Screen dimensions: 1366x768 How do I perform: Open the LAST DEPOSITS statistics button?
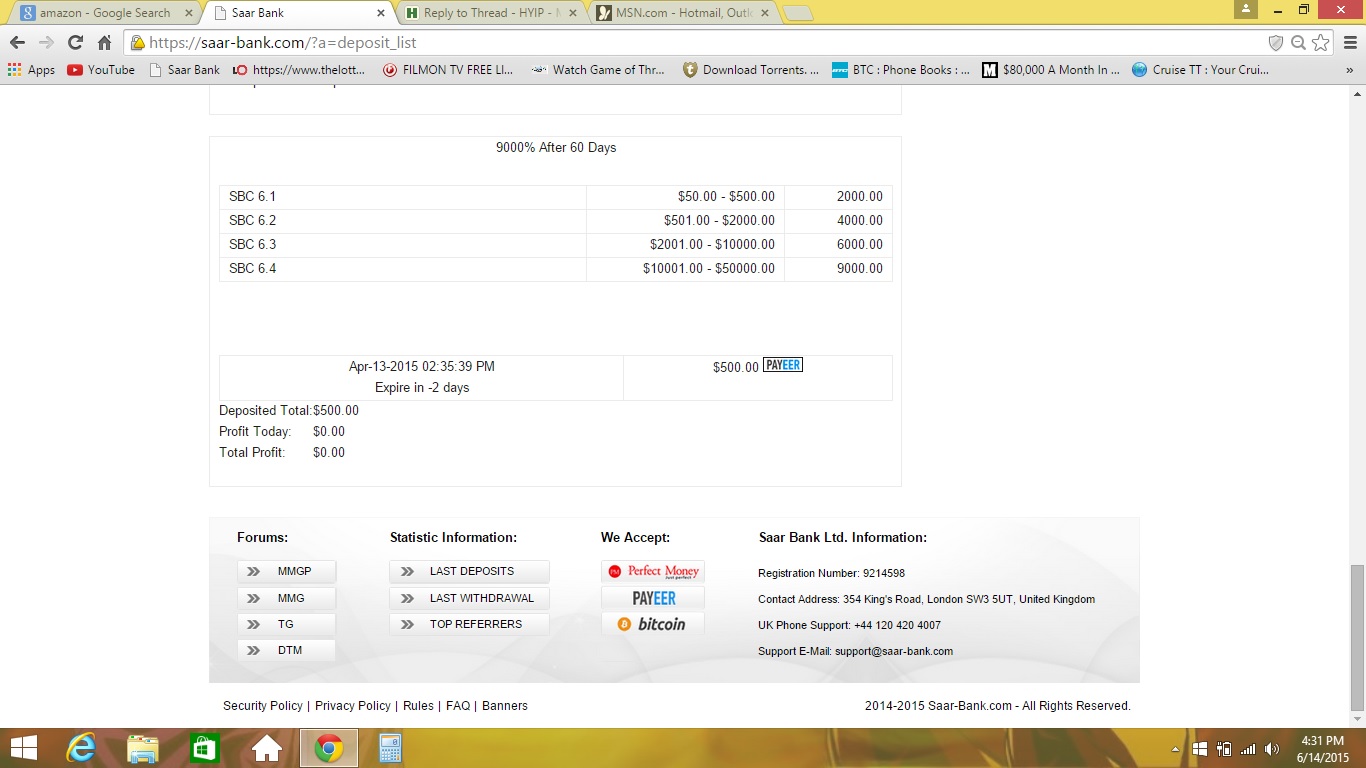coord(470,572)
